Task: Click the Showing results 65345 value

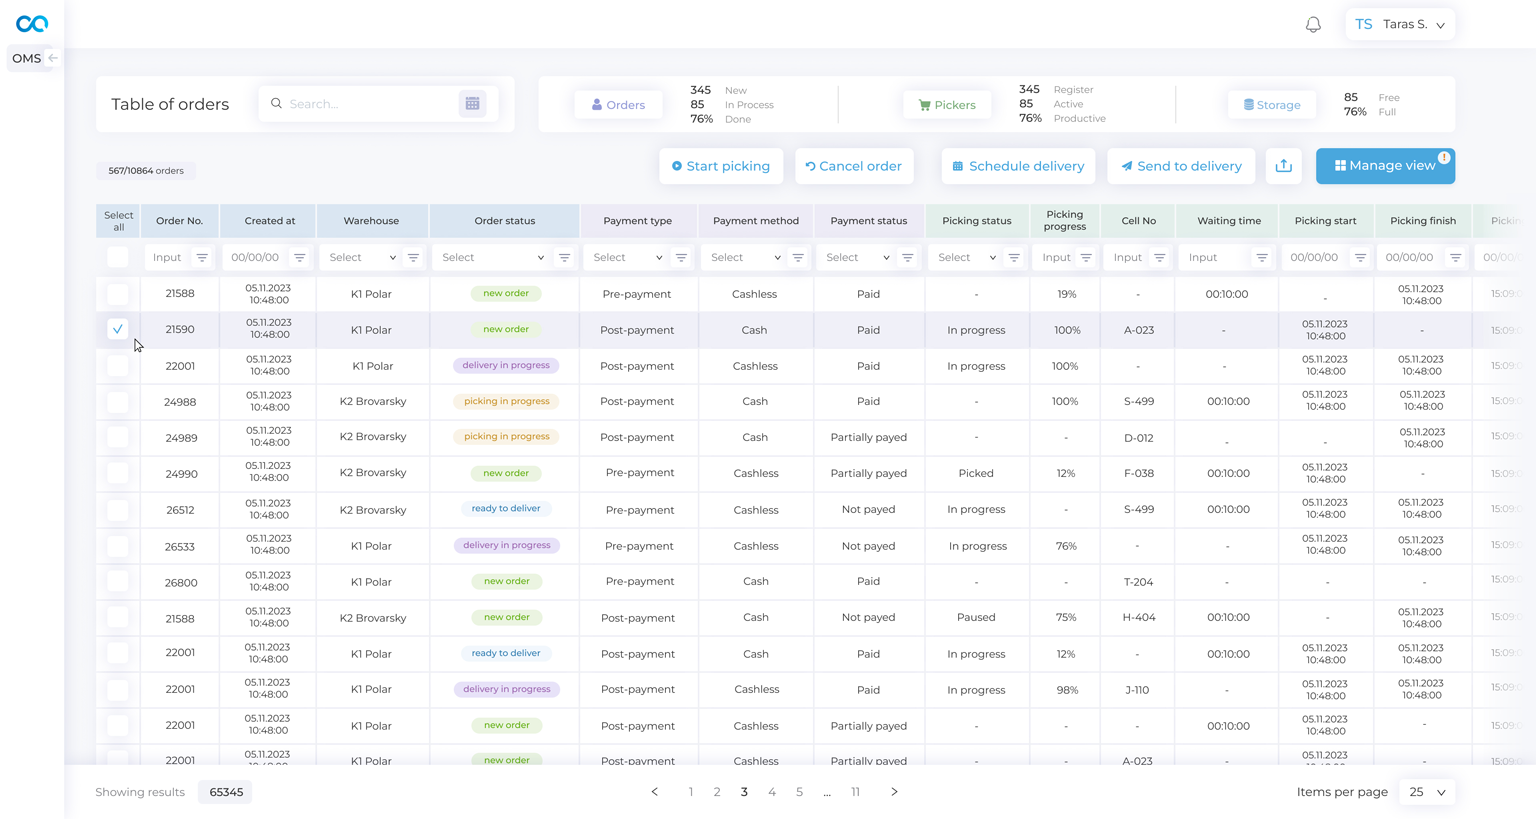Action: click(226, 792)
